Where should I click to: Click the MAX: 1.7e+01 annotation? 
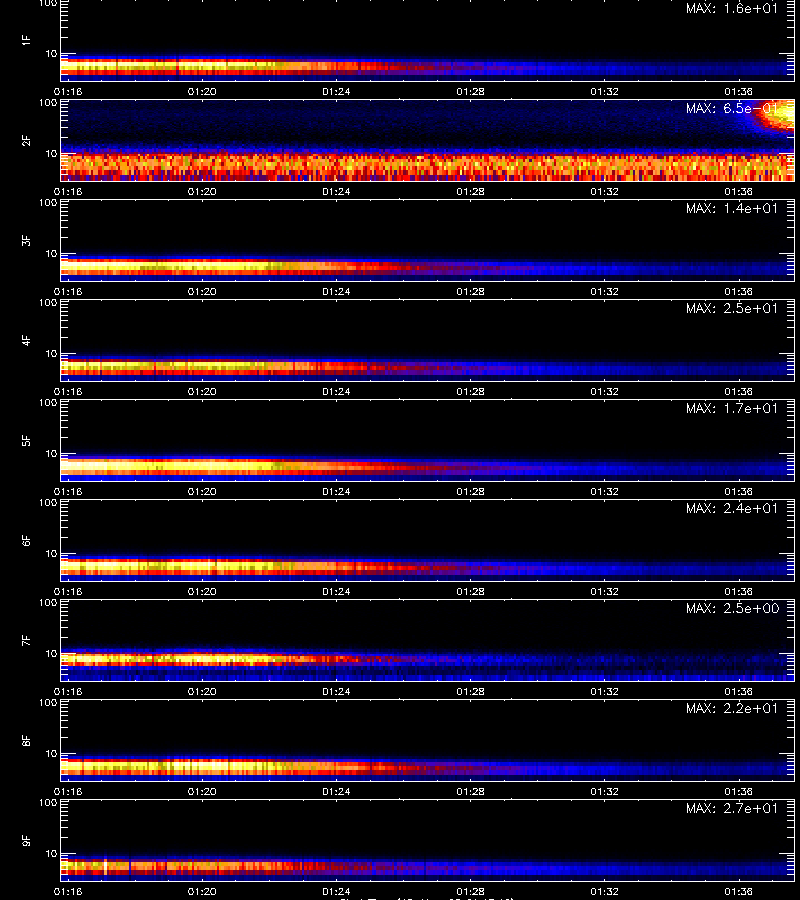pyautogui.click(x=732, y=408)
